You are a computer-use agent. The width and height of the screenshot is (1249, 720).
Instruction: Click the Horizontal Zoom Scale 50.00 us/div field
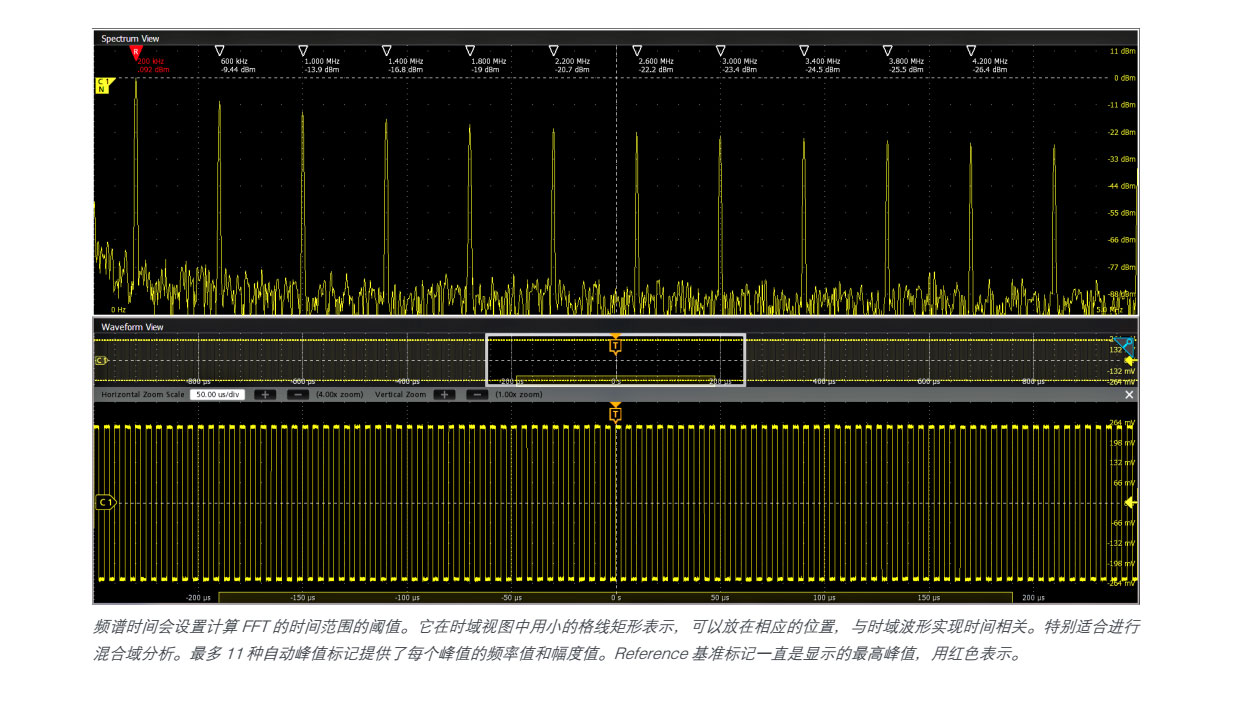click(217, 395)
